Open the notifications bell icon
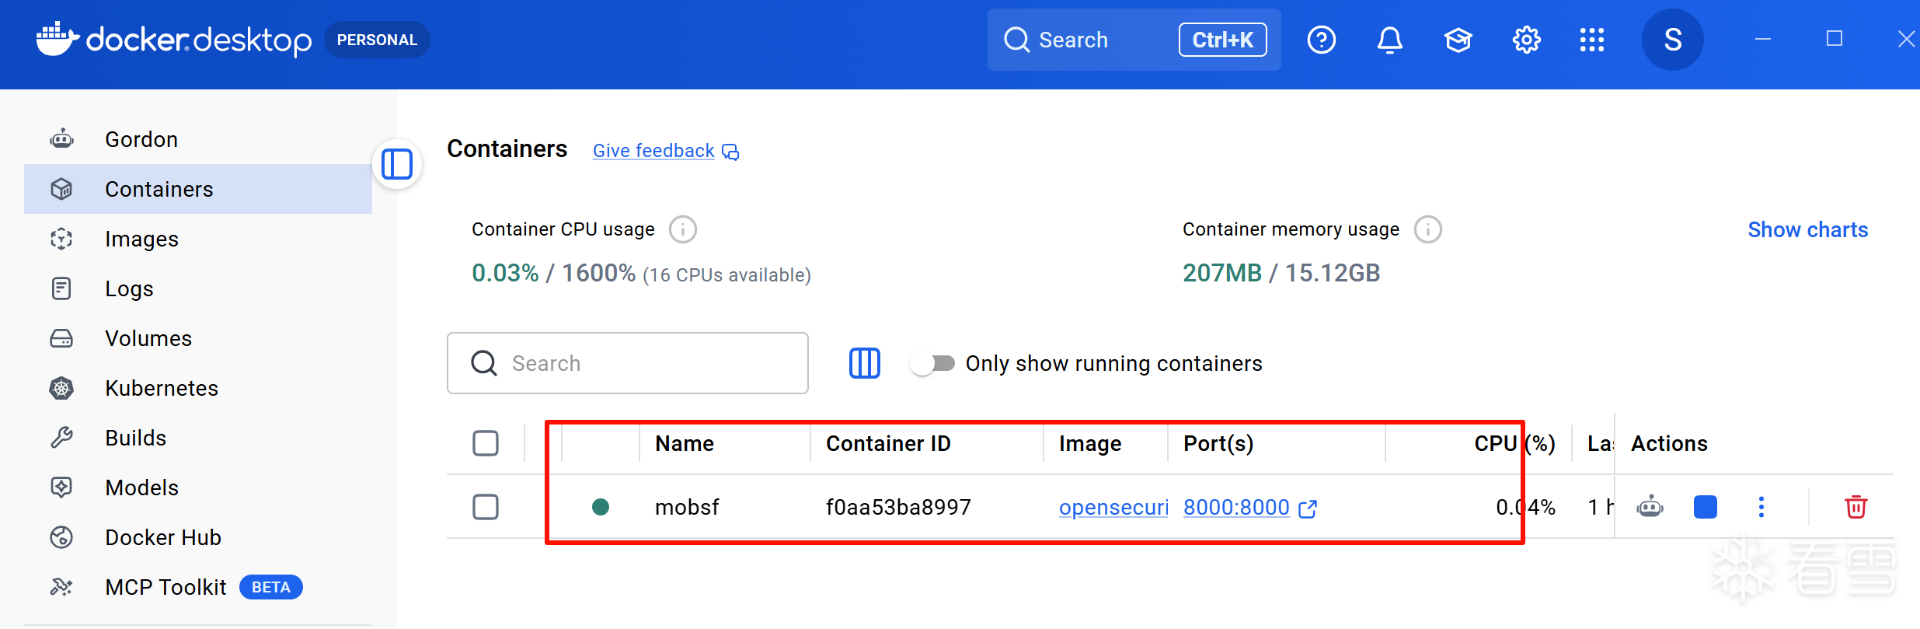 click(1390, 40)
